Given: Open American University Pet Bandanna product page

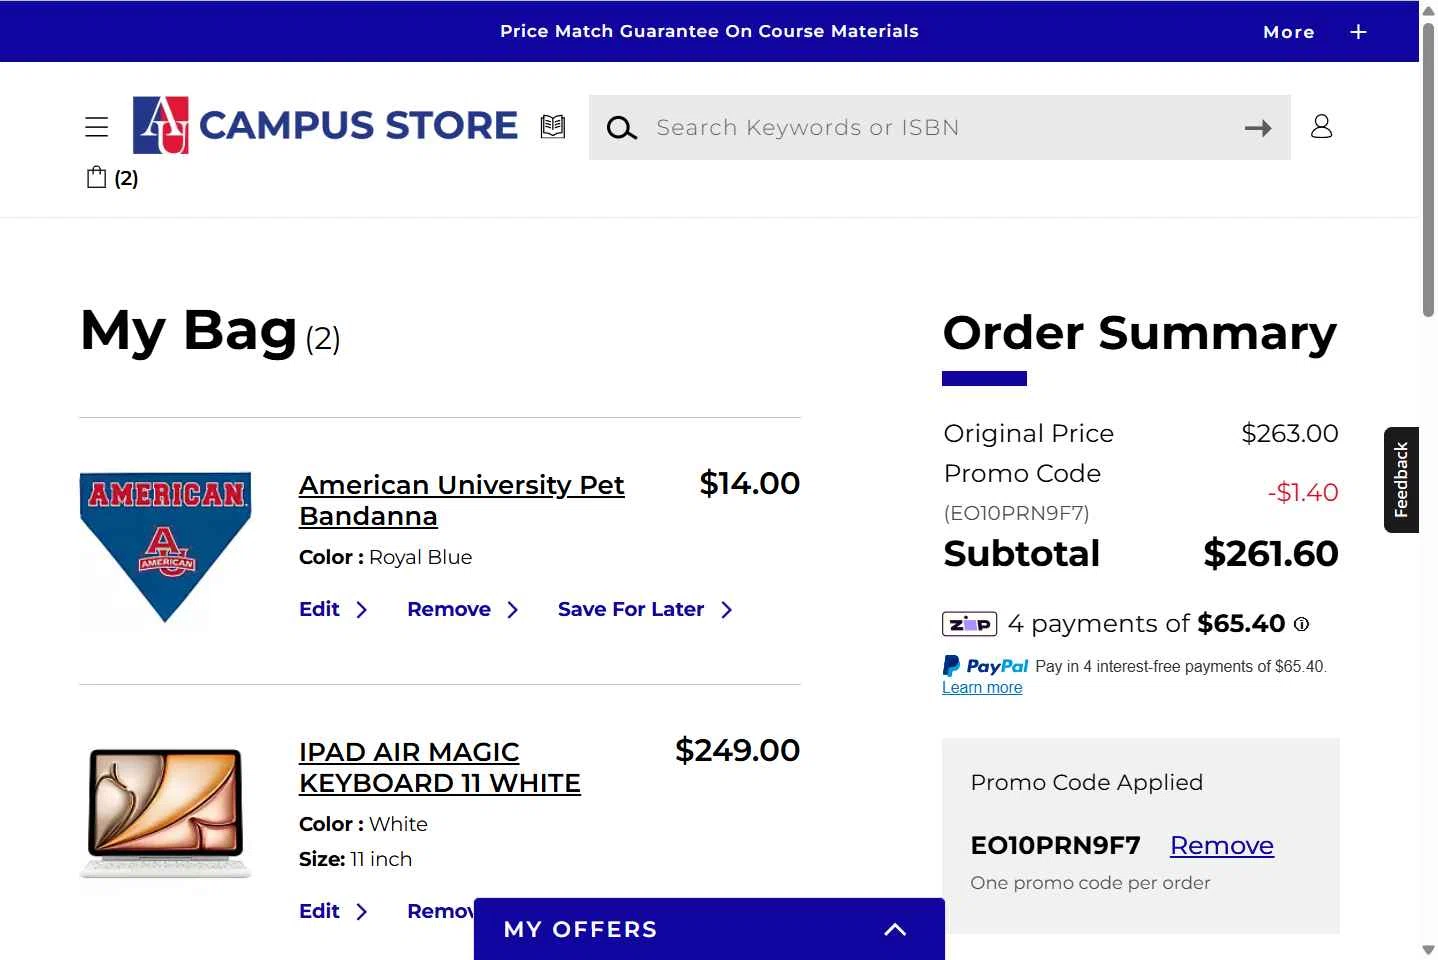Looking at the screenshot, I should coord(461,500).
